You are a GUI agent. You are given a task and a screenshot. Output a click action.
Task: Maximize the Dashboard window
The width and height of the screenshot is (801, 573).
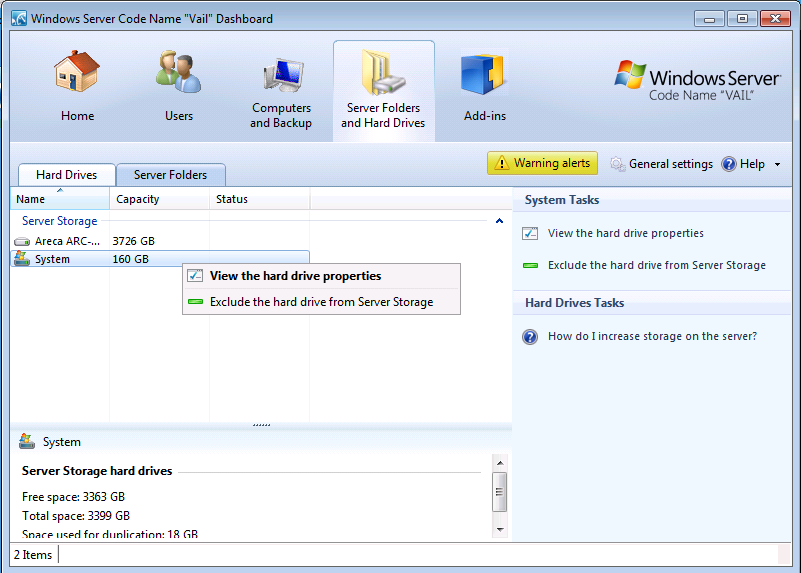tap(742, 19)
